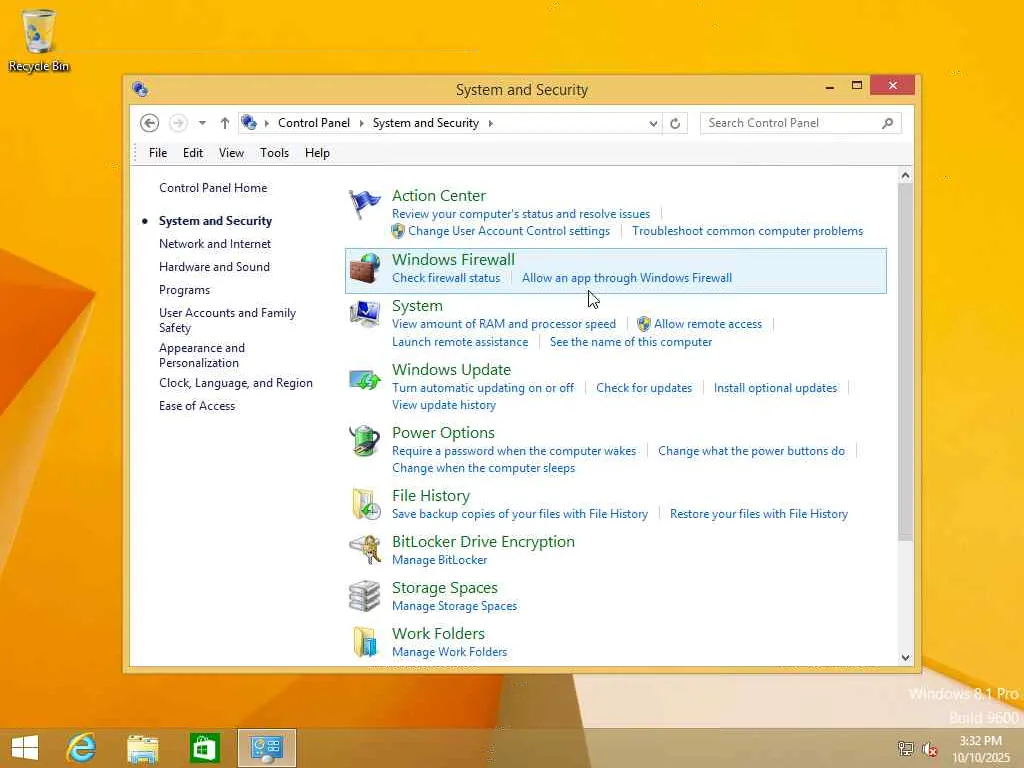The image size is (1024, 768).
Task: Select Hardware and Sound category
Action: point(214,266)
